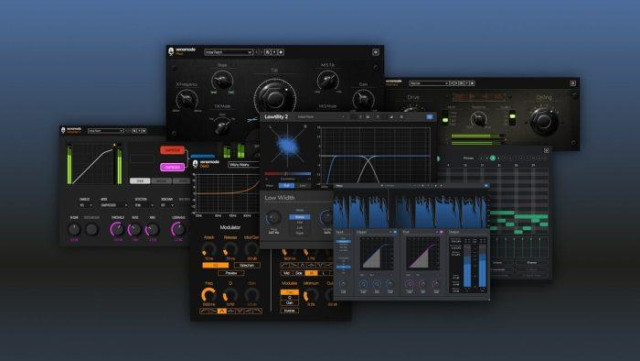Click the Minimum knob in DeQ plugin
640x361 pixels.
click(x=311, y=295)
